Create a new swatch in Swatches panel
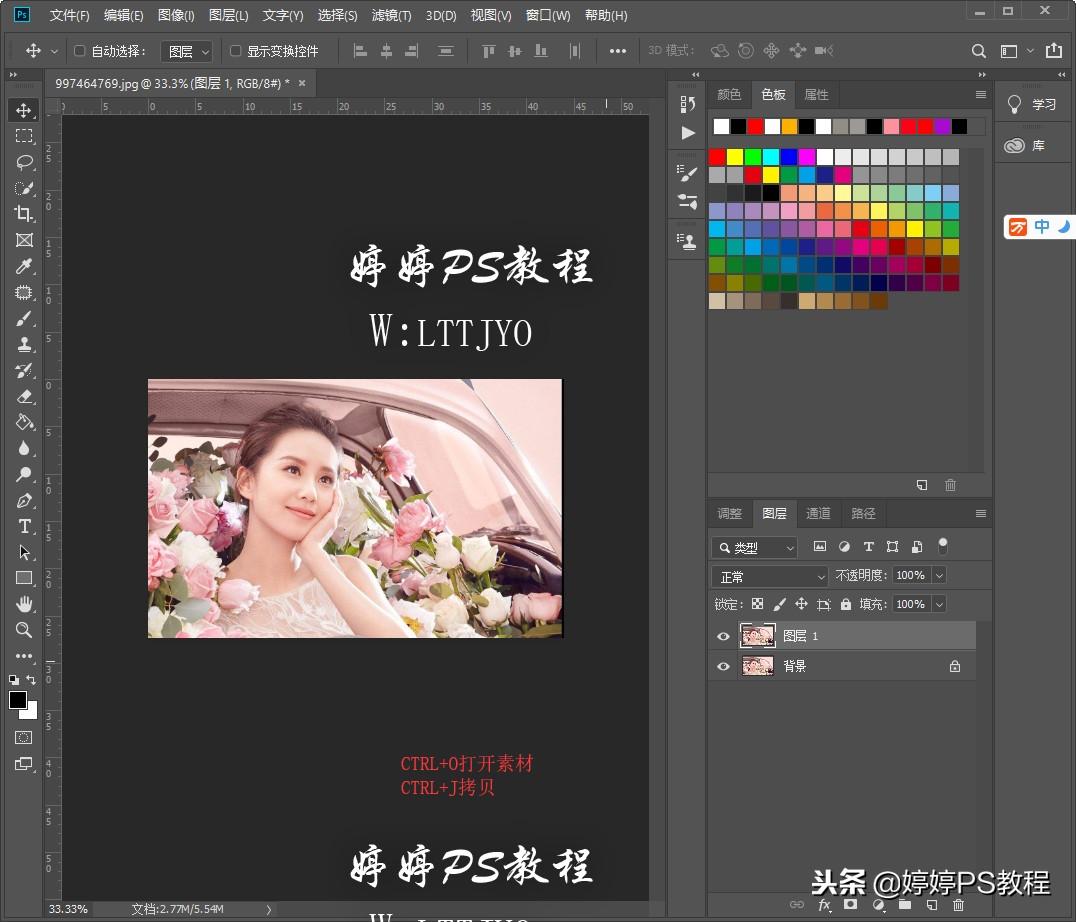This screenshot has height=922, width=1076. [922, 485]
